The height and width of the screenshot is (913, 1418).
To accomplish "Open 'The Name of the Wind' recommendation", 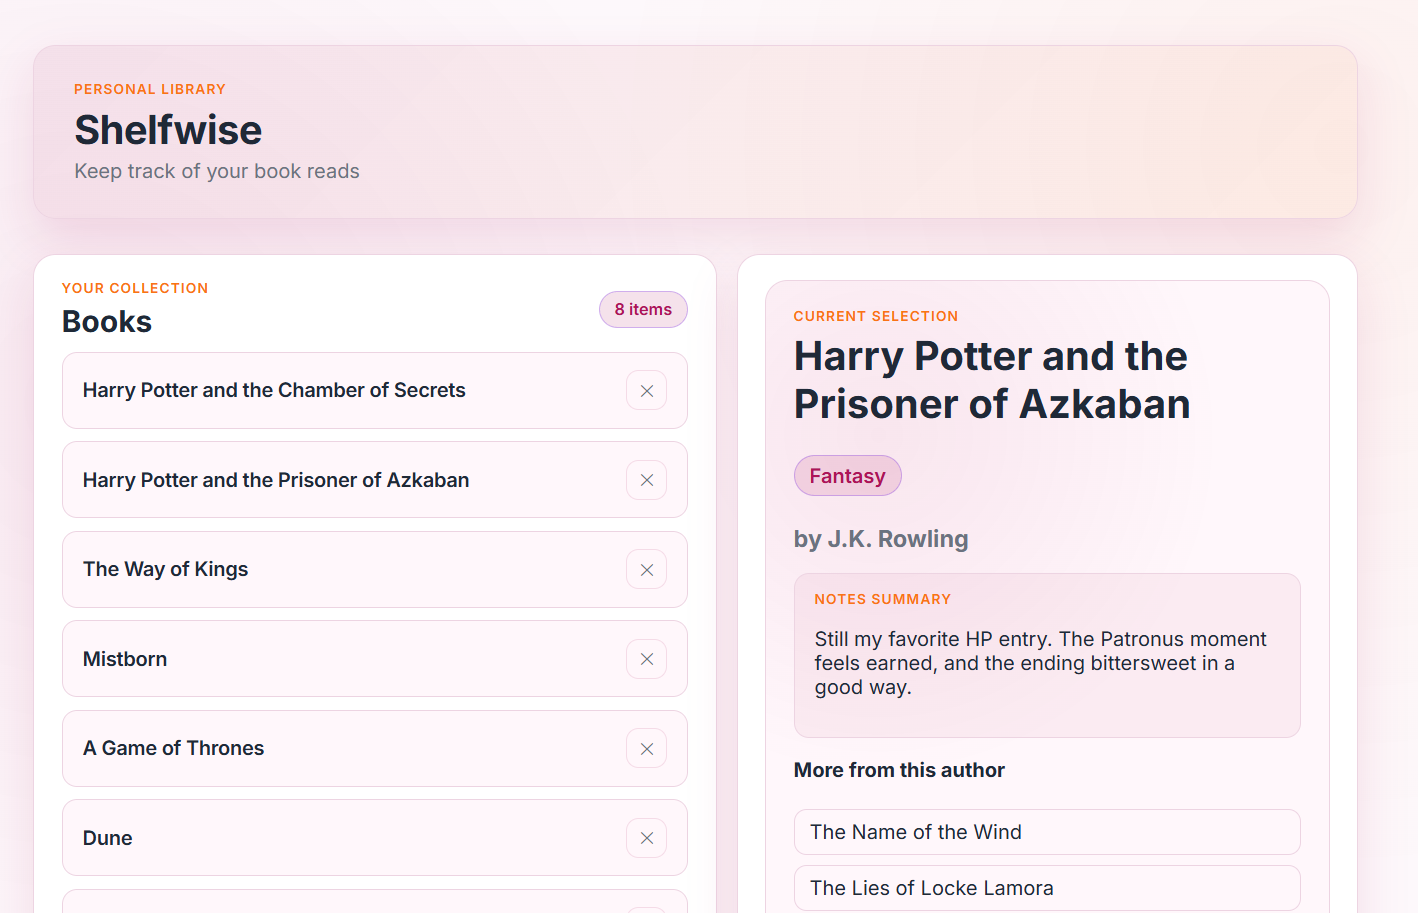I will coord(1046,831).
